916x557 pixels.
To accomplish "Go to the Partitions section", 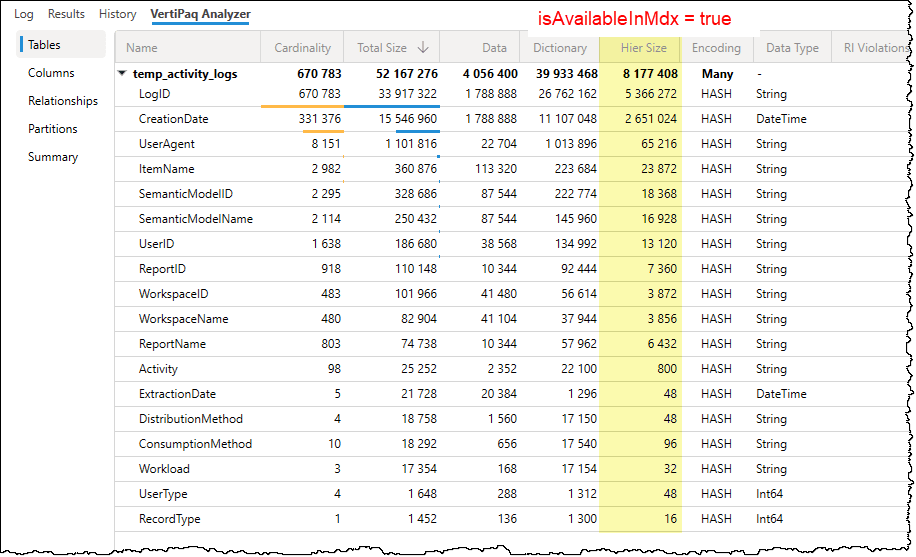I will click(x=53, y=129).
